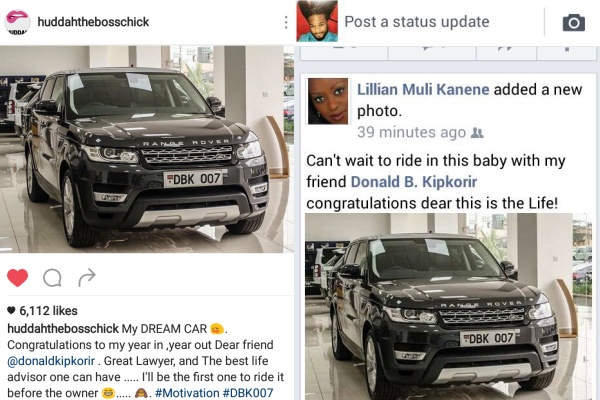Tap the #Motivation hashtag
Image resolution: width=600 pixels, height=400 pixels.
(x=187, y=393)
